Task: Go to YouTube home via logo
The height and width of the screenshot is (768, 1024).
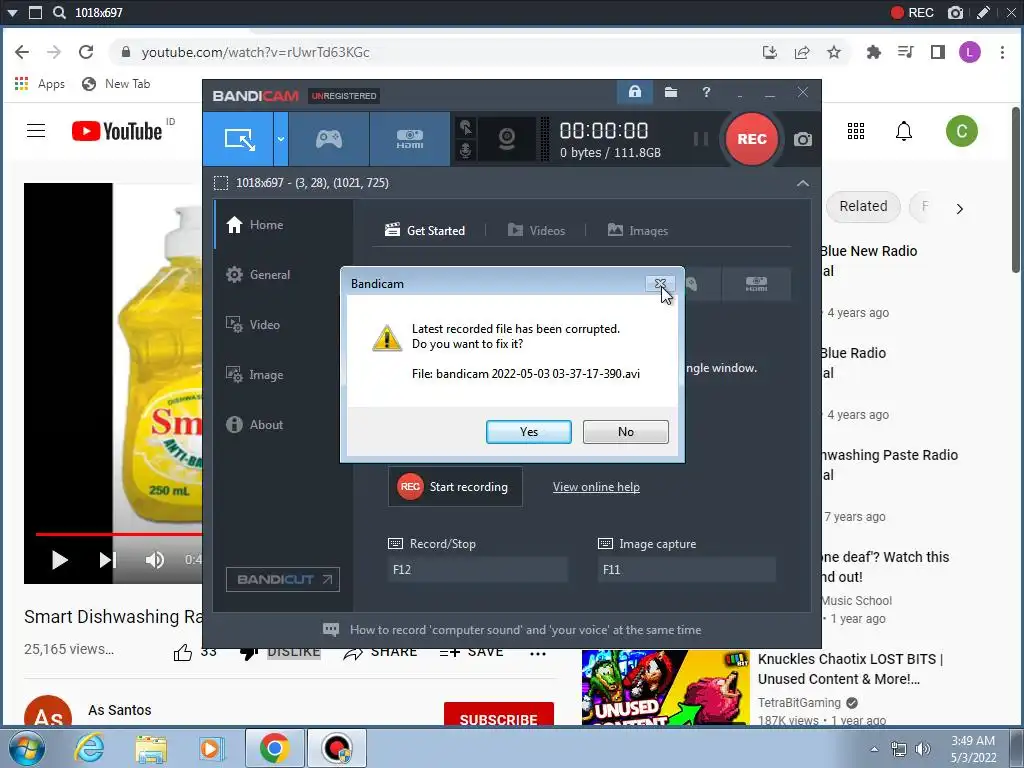Action: 117,131
